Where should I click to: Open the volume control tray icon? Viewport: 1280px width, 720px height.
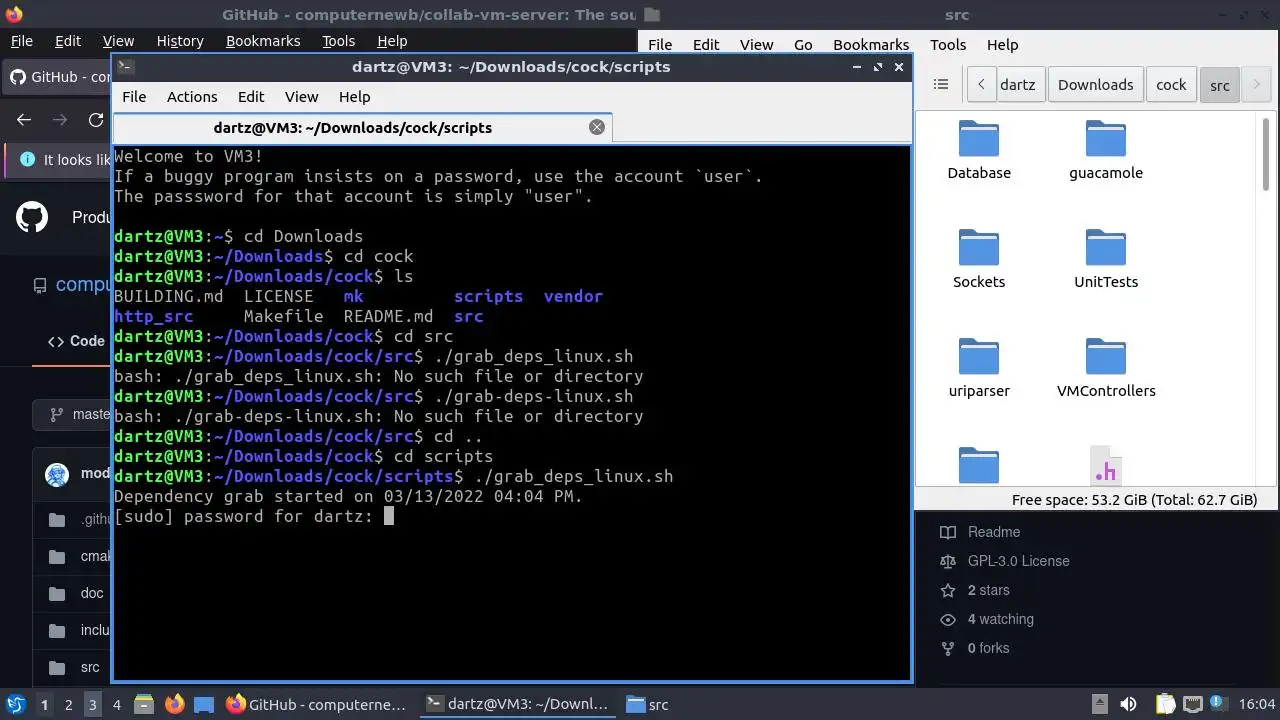(x=1127, y=704)
